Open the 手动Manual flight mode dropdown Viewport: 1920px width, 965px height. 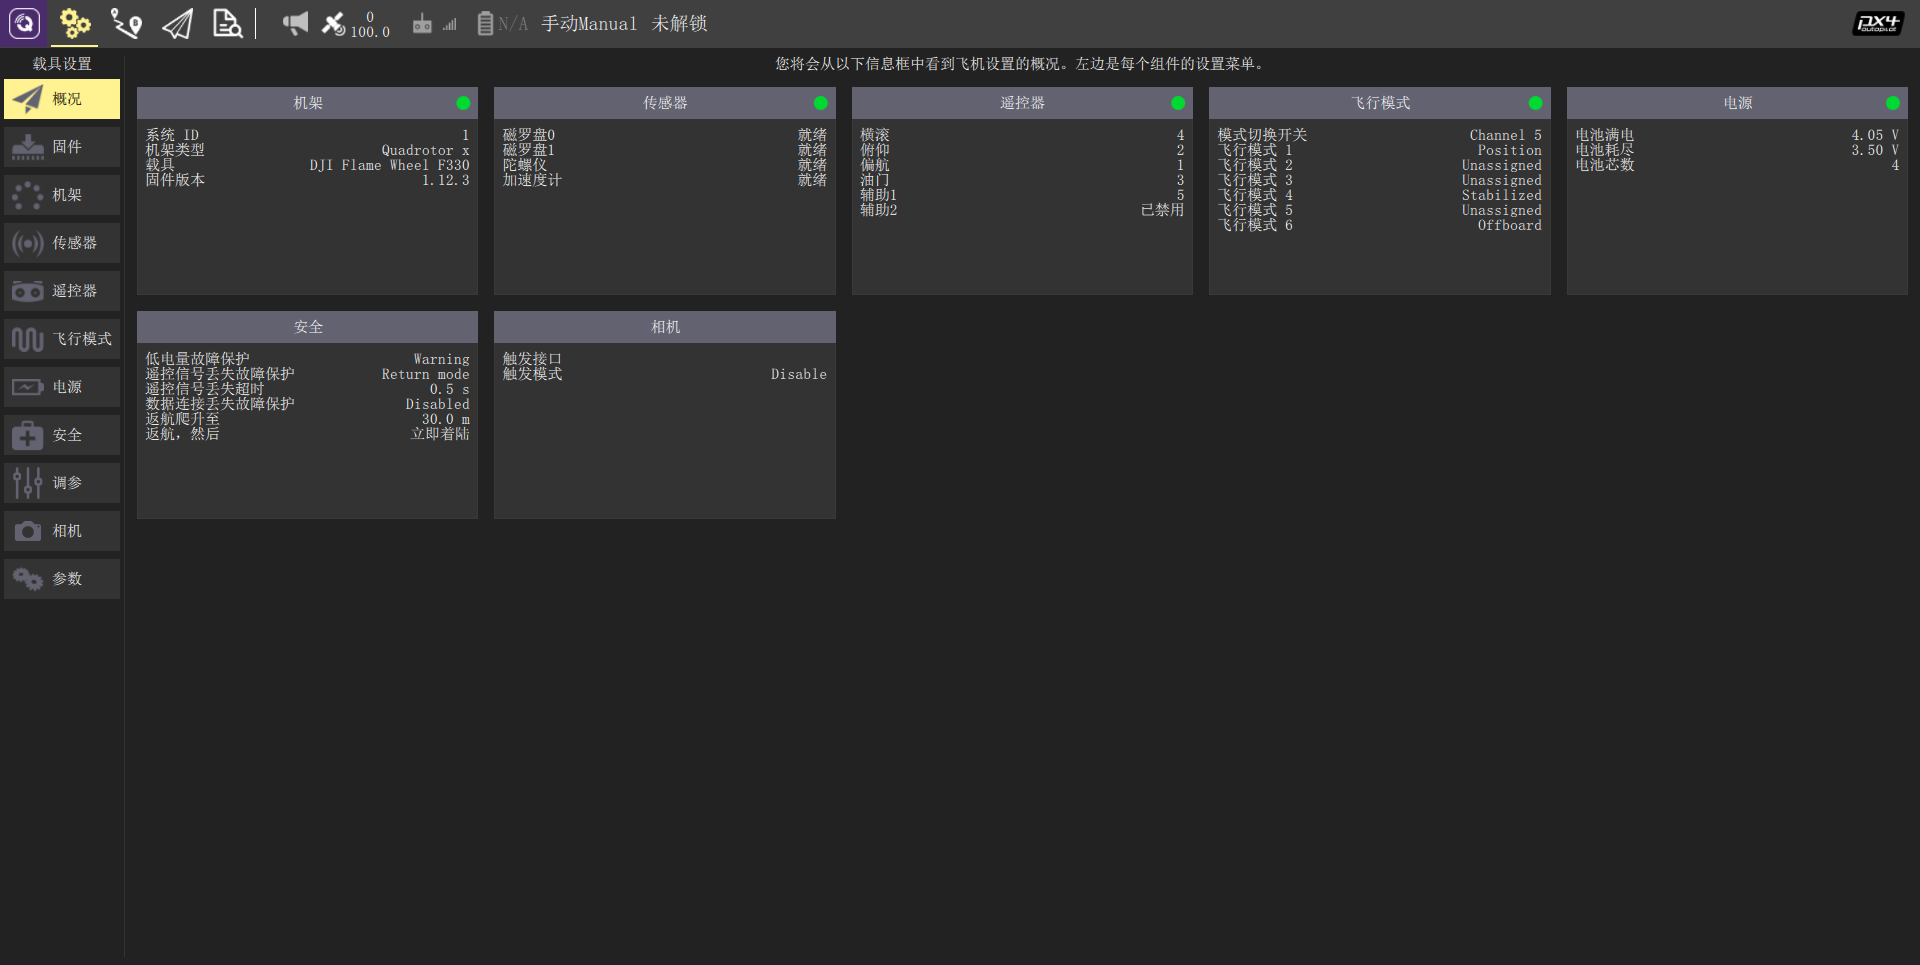(589, 23)
